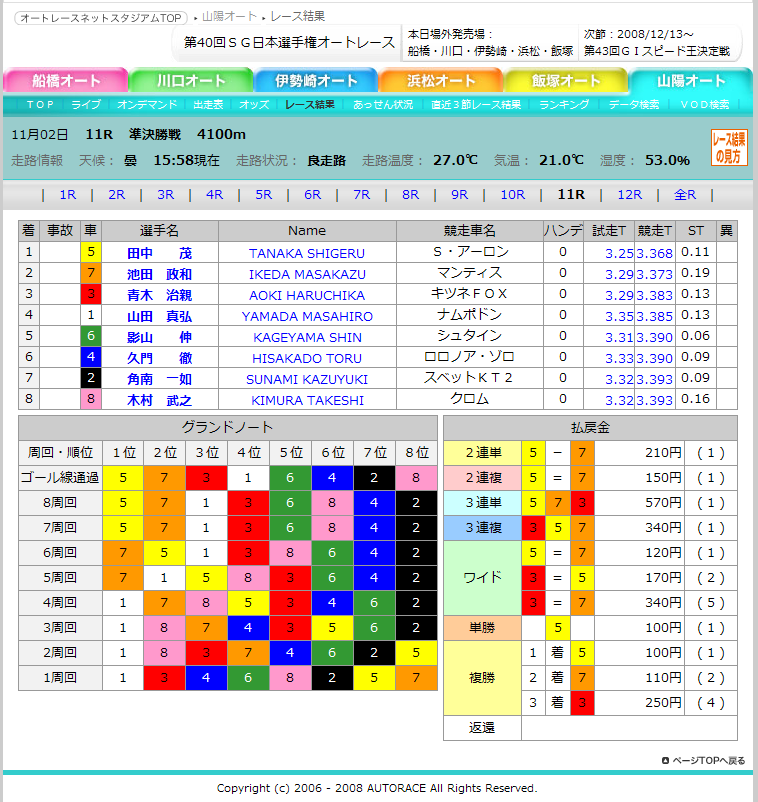Image resolution: width=758 pixels, height=802 pixels.
Task: Open 直近3節レース結果 menu item
Action: 476,104
